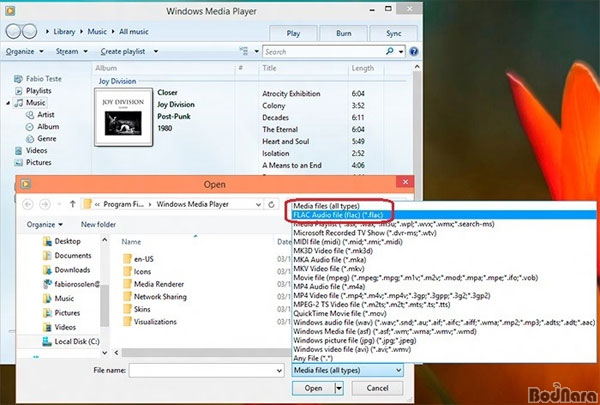Expand the File name history dropdown
This screenshot has height=405, width=600.
pyautogui.click(x=280, y=371)
